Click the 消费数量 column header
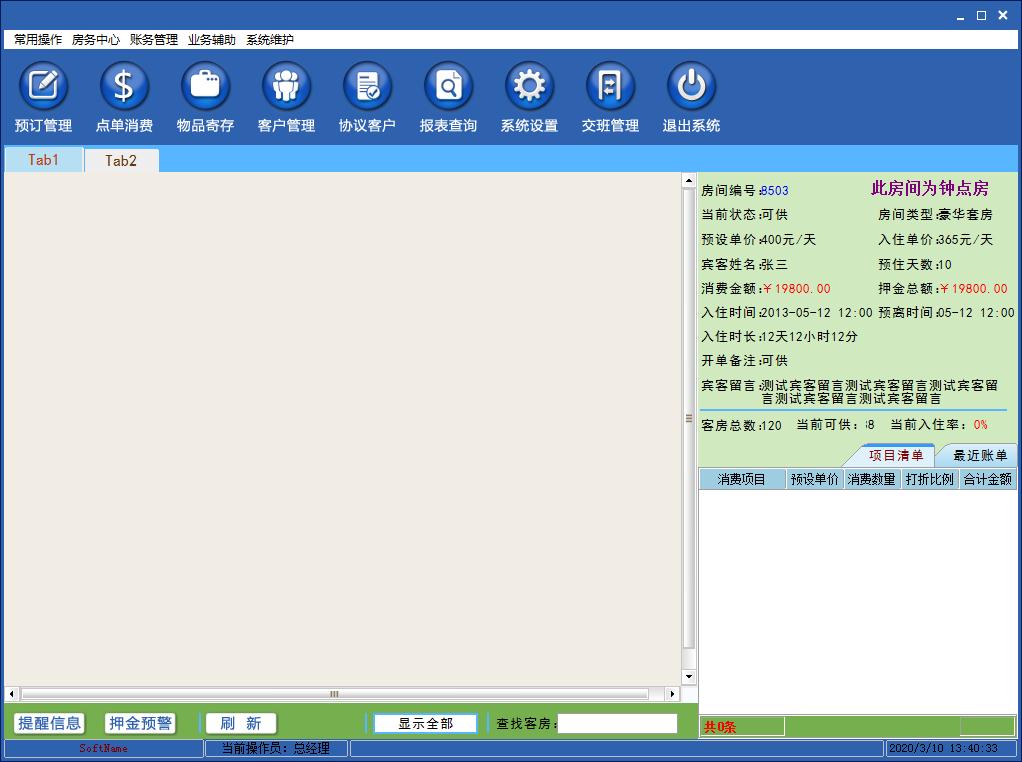The image size is (1022, 762). [871, 479]
